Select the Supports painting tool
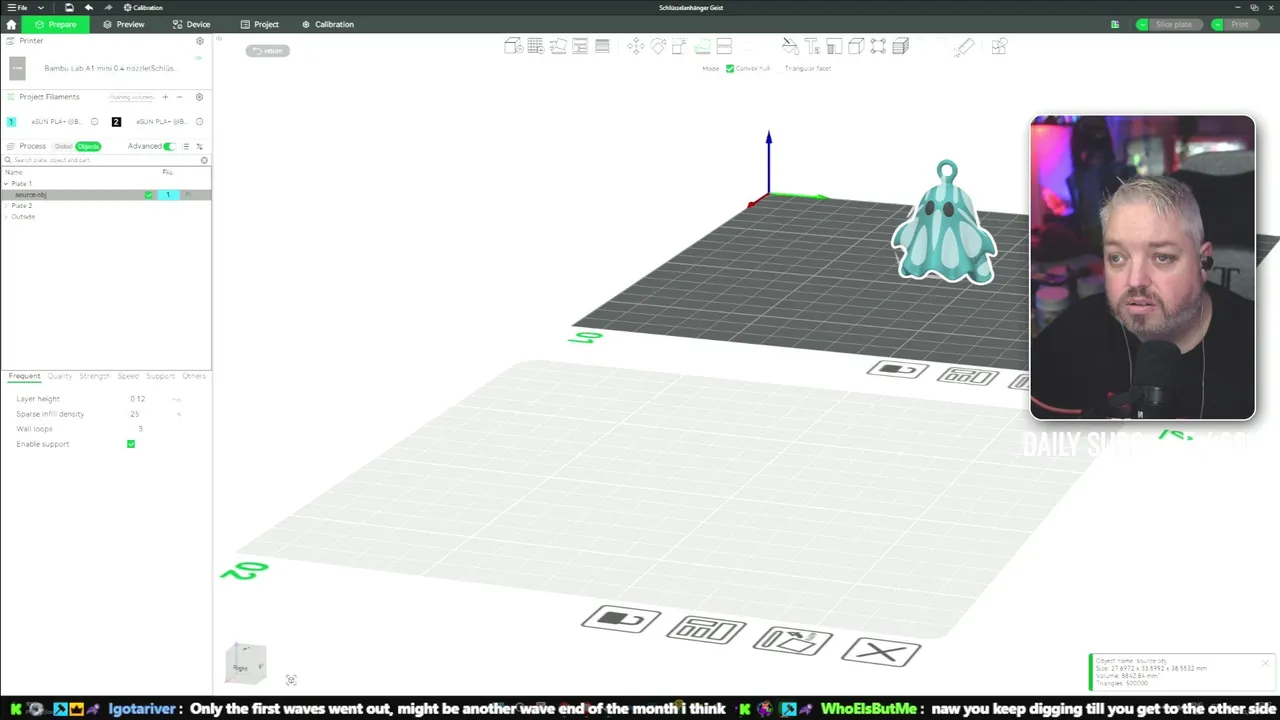The height and width of the screenshot is (720, 1280). pos(834,46)
